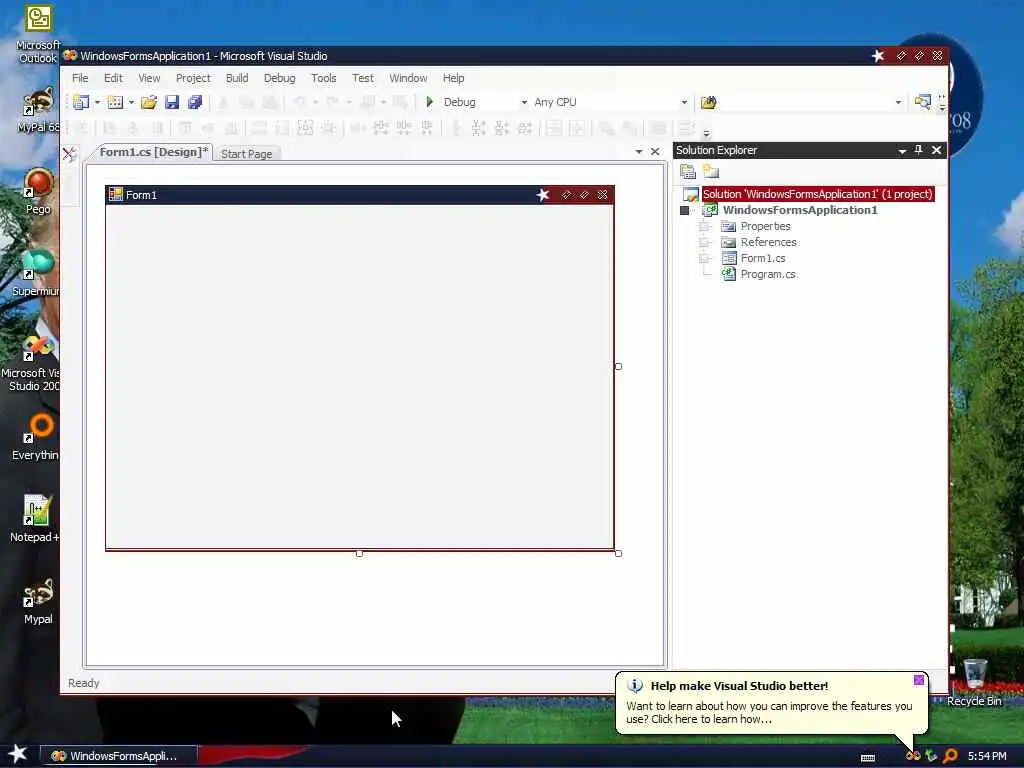Click the Form1.cs form file icon
This screenshot has width=1024, height=768.
tap(729, 258)
